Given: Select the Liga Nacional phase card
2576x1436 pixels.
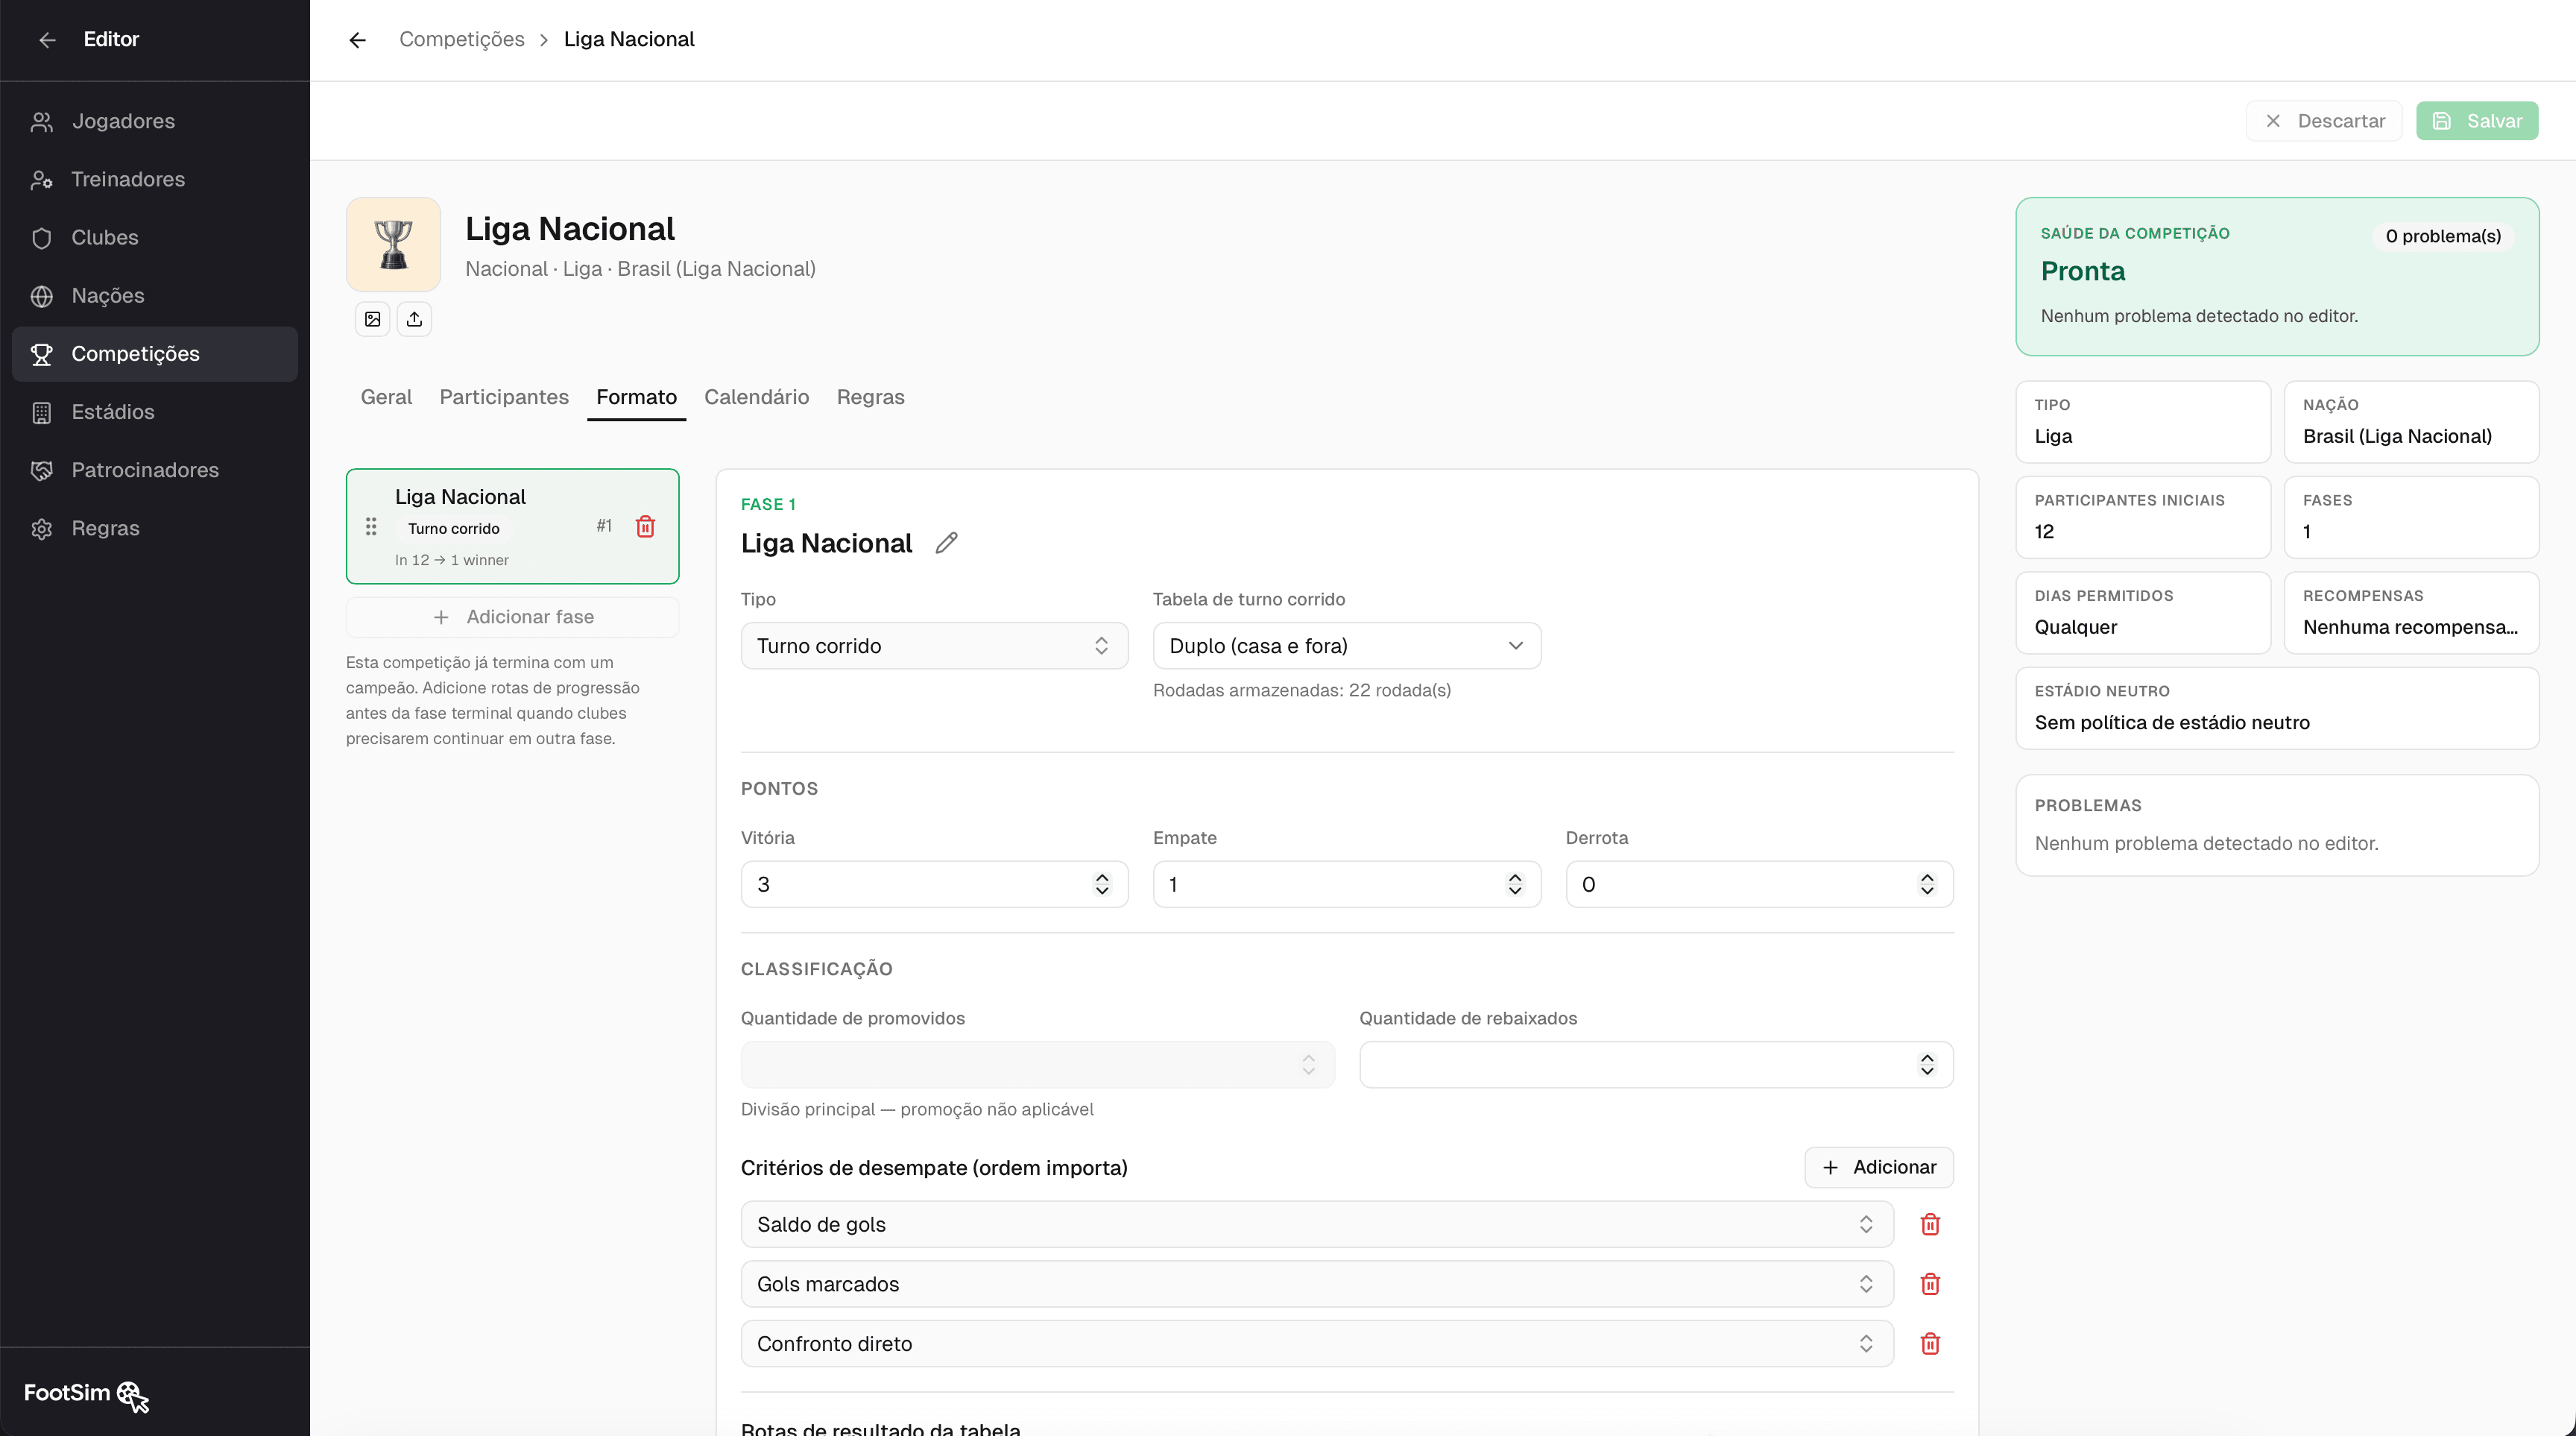Looking at the screenshot, I should pyautogui.click(x=512, y=526).
